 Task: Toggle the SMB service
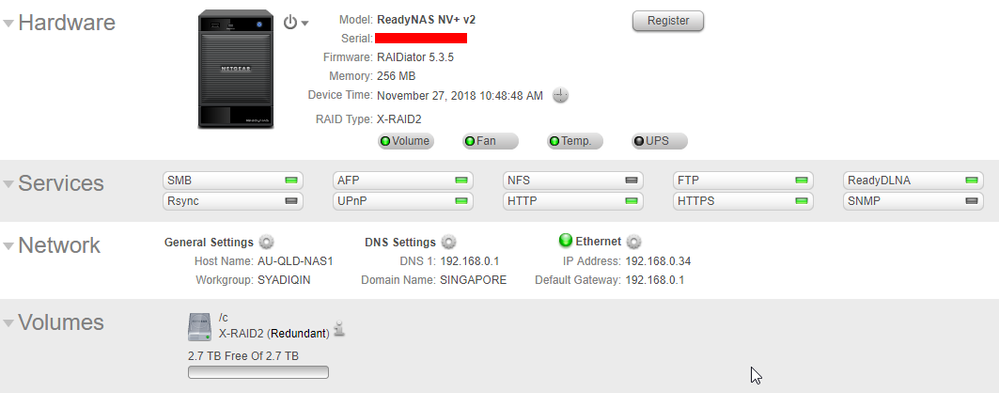(x=233, y=180)
